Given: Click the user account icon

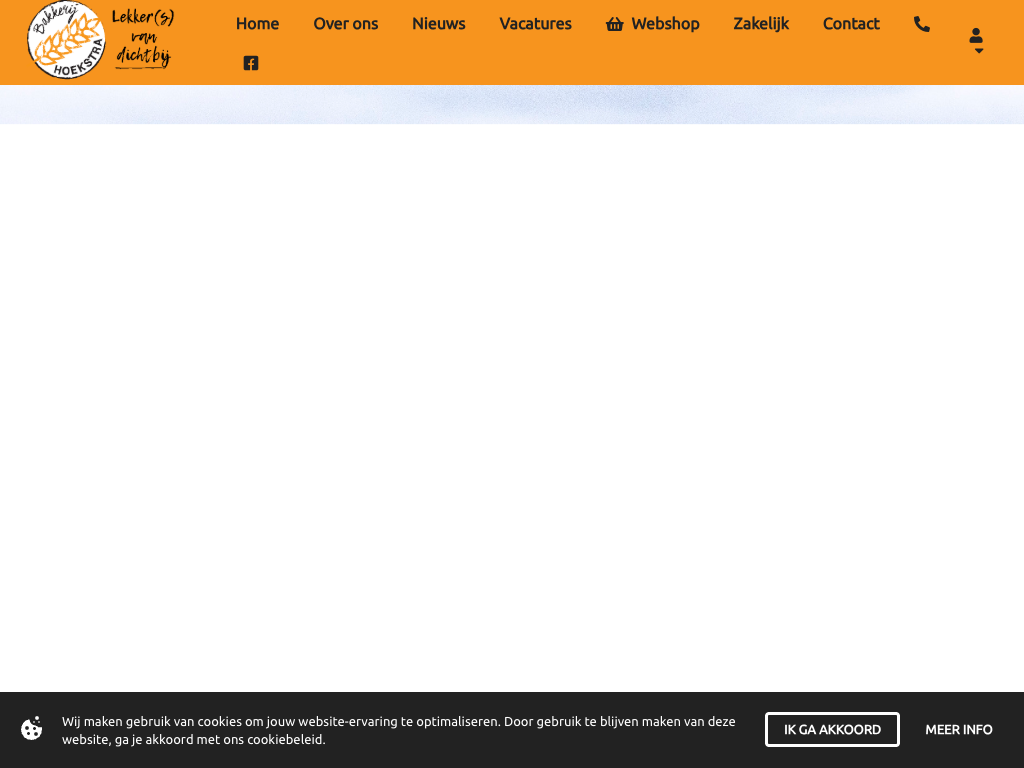Looking at the screenshot, I should pos(976,35).
